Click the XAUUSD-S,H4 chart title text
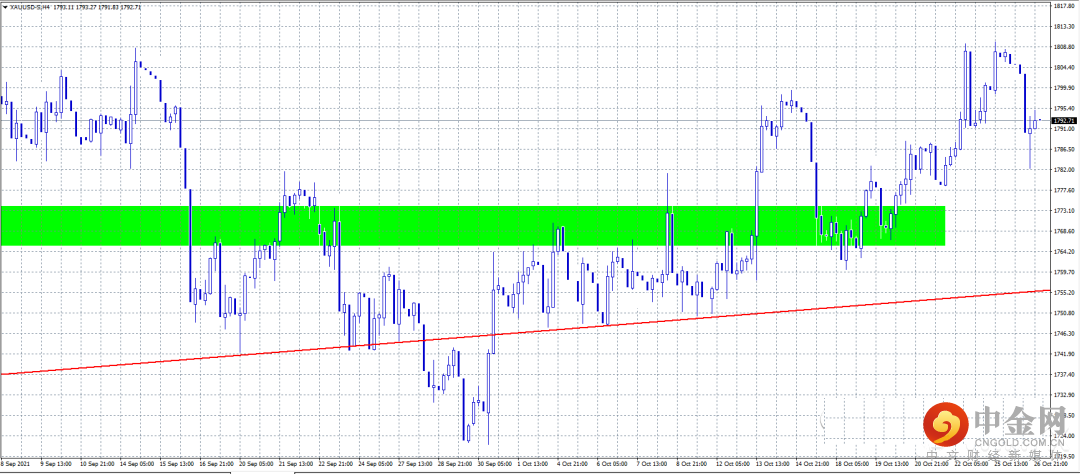 point(29,6)
